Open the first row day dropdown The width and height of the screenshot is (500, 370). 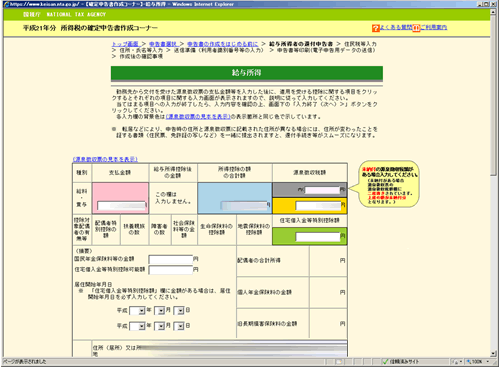coord(179,311)
